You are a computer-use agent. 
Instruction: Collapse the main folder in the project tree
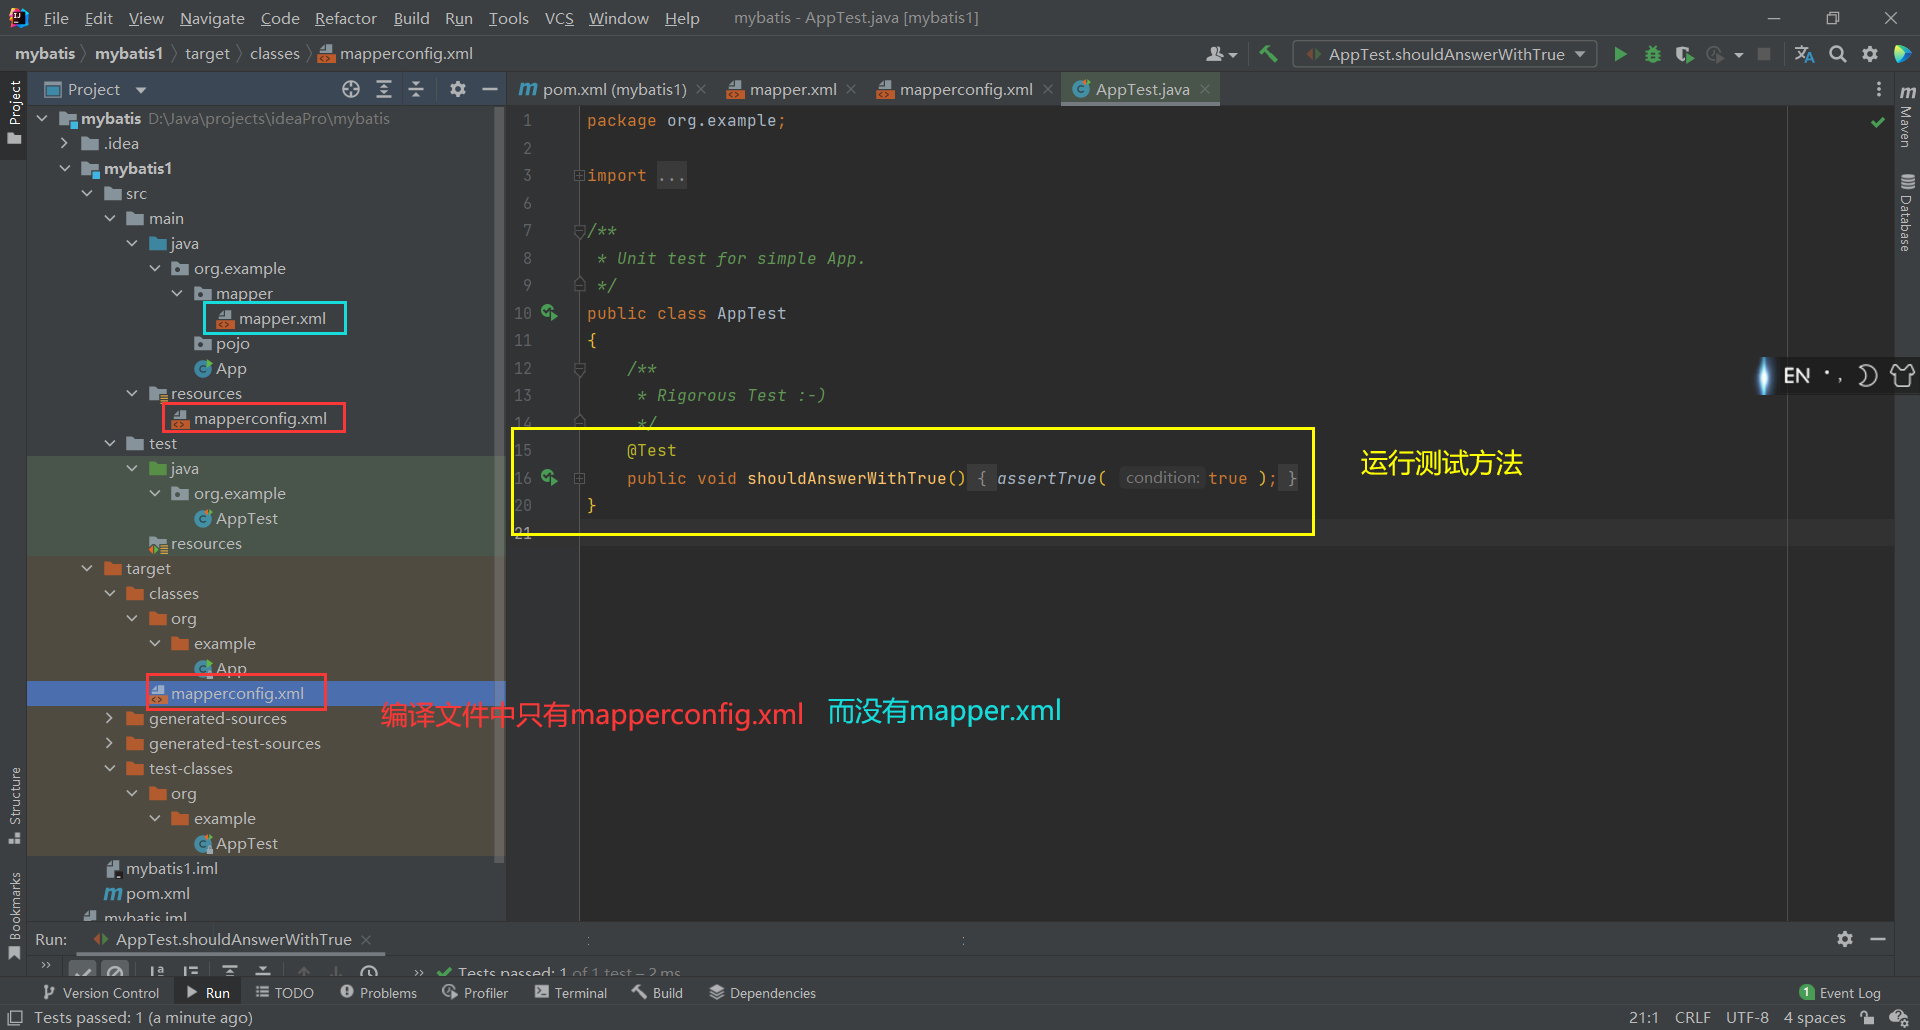(110, 218)
